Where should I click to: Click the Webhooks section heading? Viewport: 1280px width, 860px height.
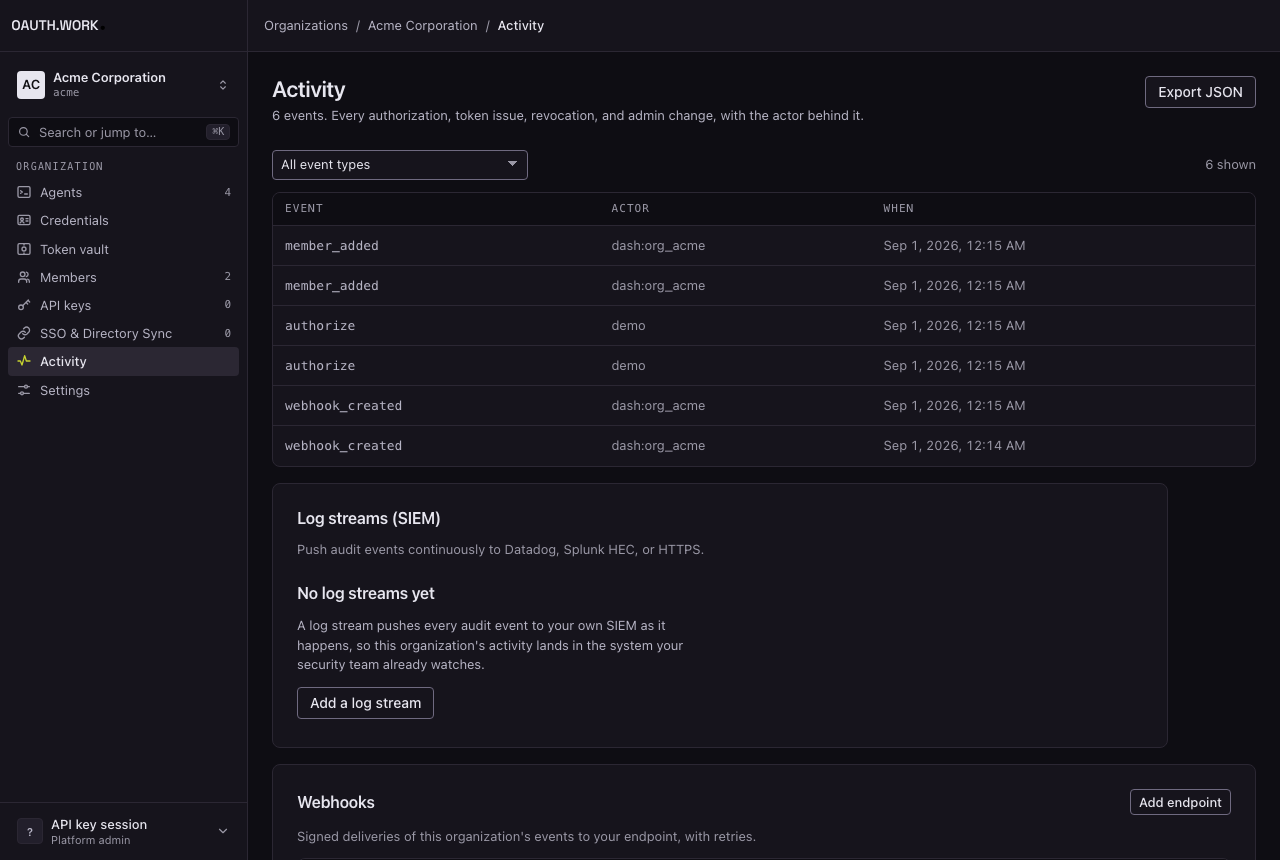tap(336, 802)
